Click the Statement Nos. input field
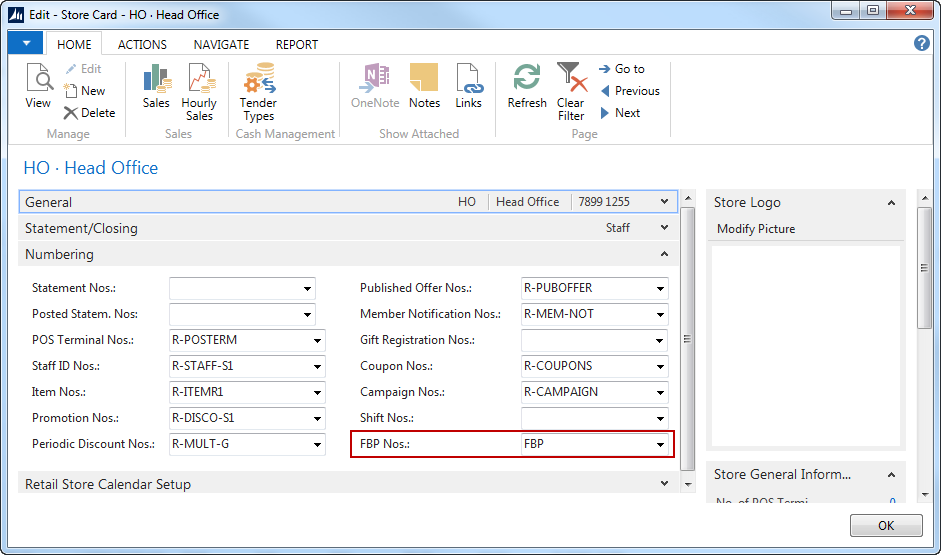 [x=235, y=288]
